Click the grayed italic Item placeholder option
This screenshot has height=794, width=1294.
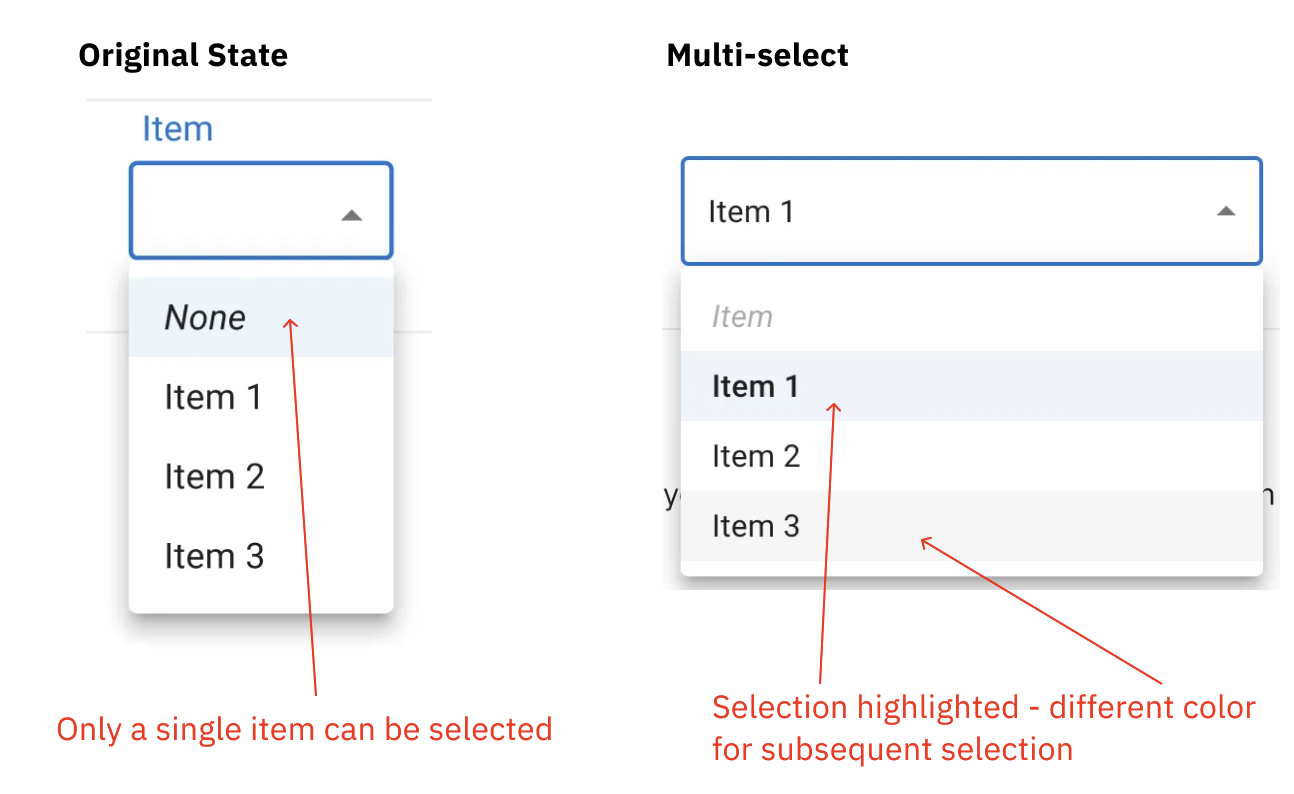tap(742, 317)
